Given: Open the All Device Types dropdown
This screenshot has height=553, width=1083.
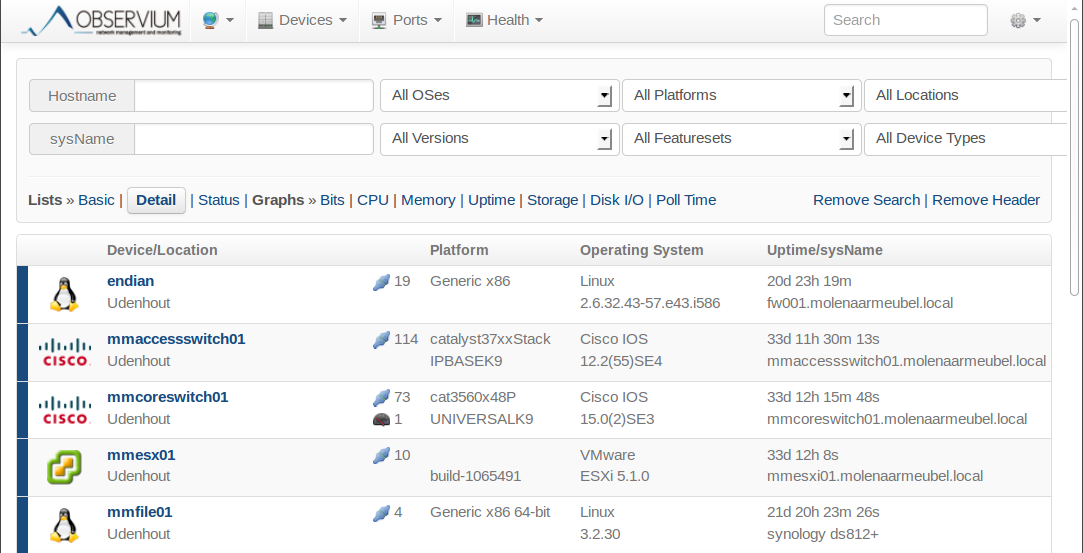Looking at the screenshot, I should [x=967, y=139].
